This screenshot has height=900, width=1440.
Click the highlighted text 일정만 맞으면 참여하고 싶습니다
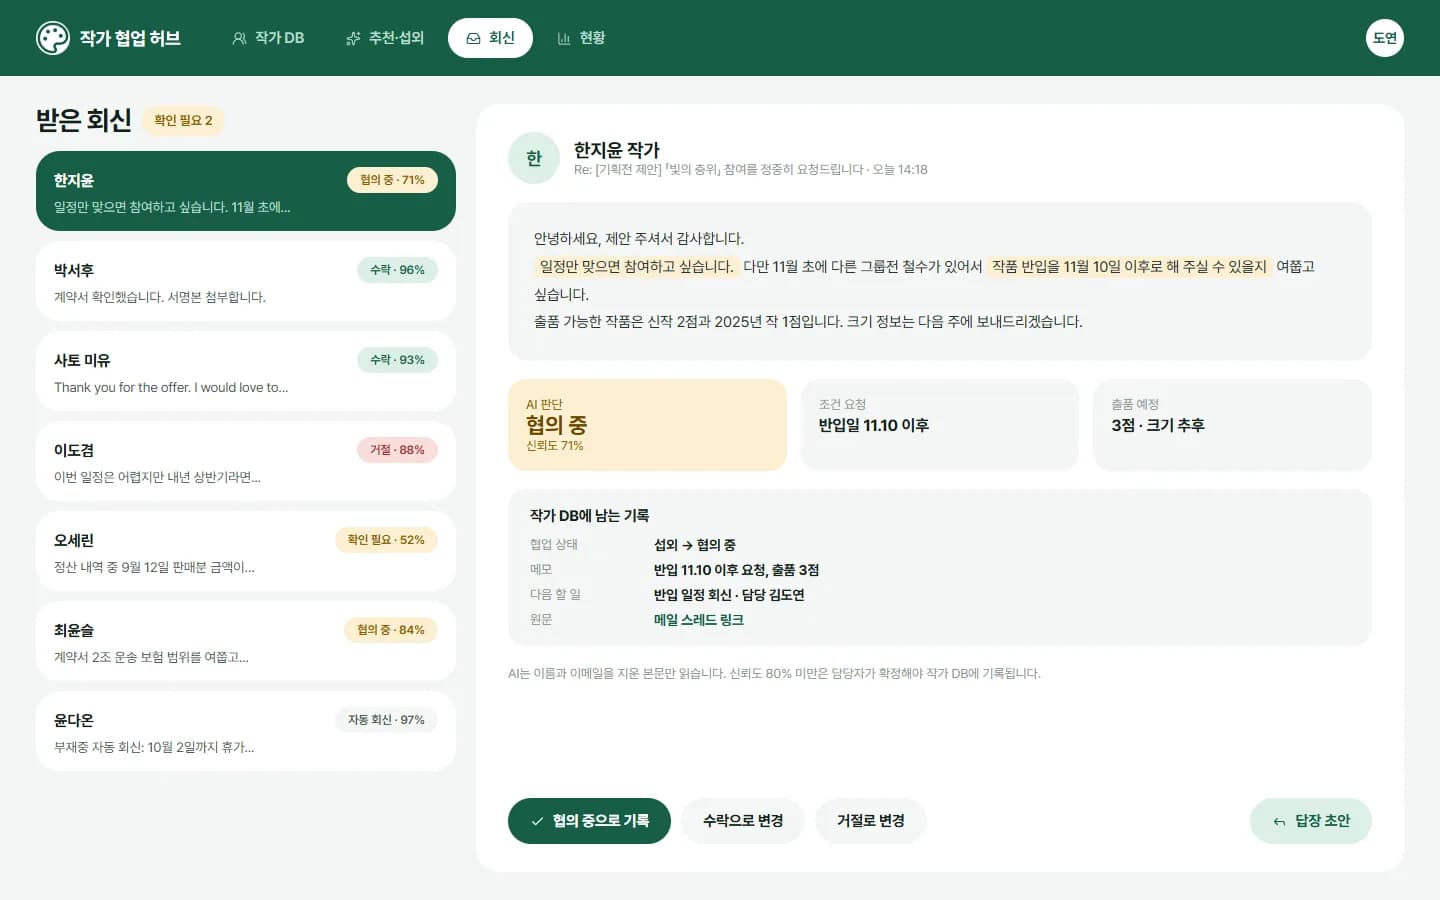636,267
